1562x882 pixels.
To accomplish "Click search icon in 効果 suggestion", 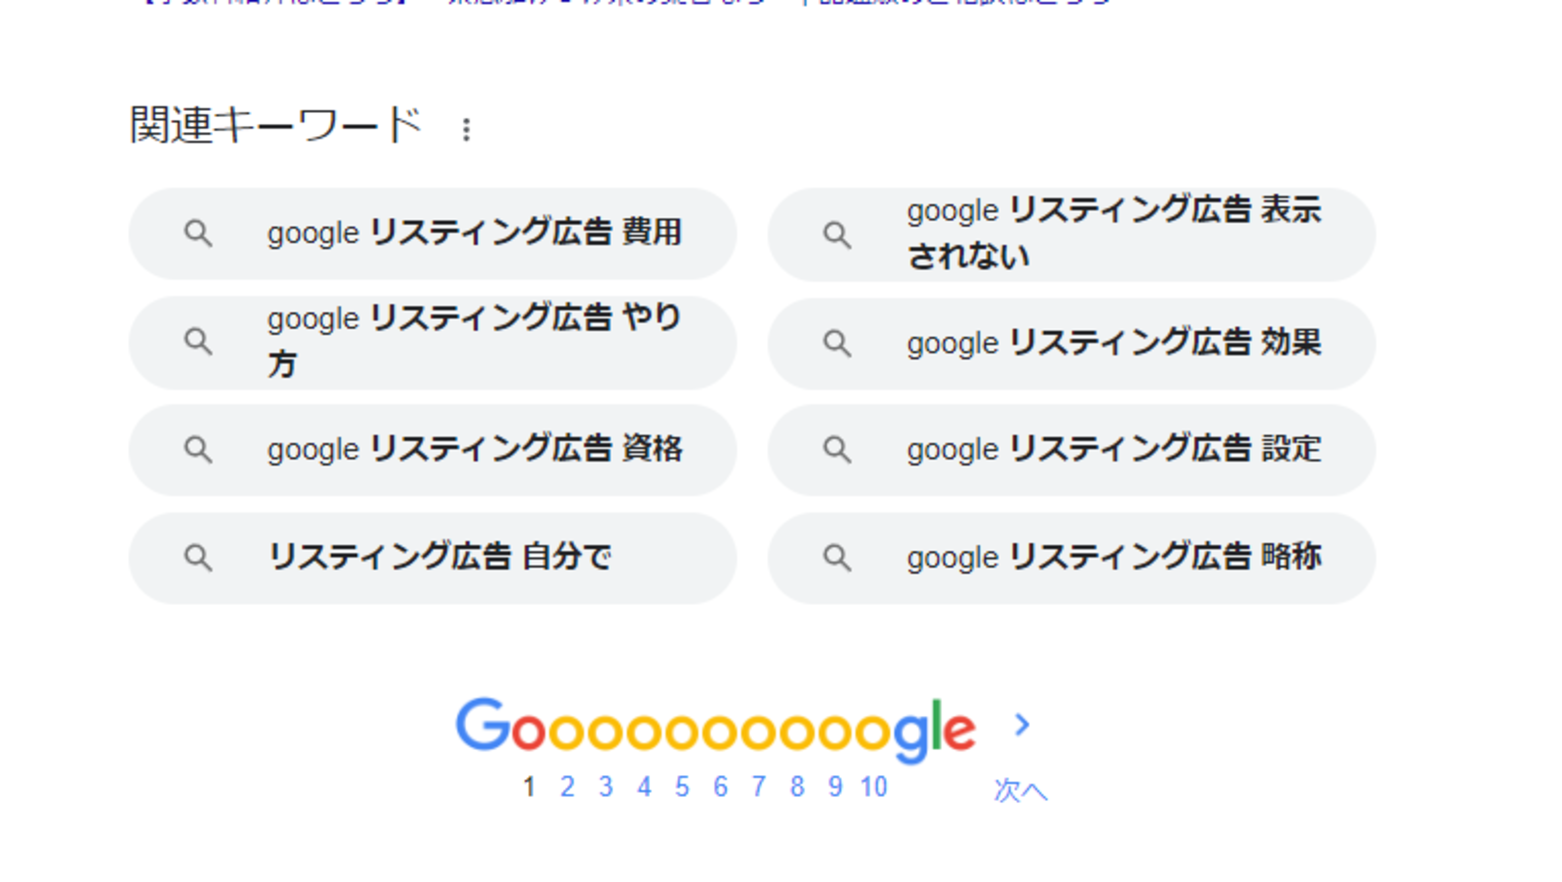I will [837, 344].
